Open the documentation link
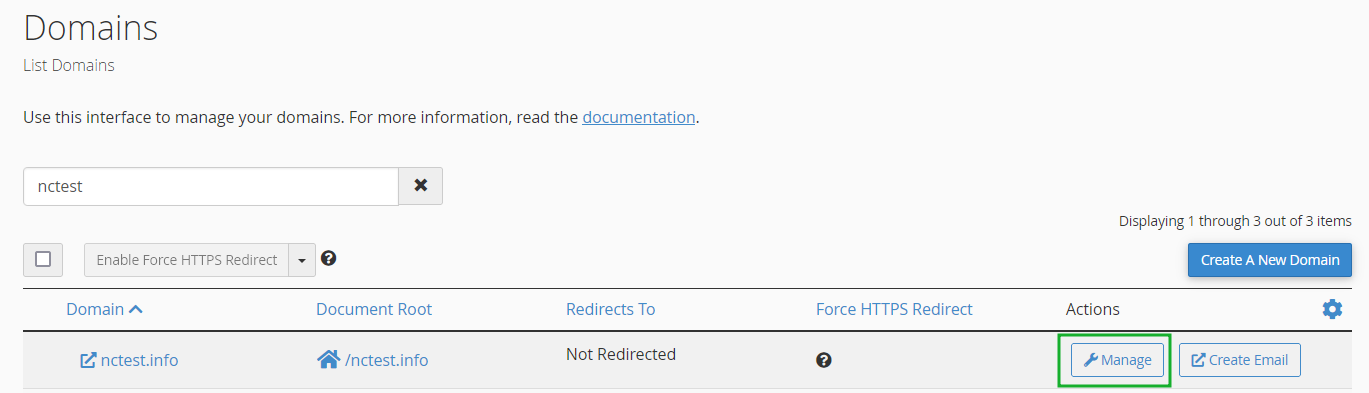Screen dimensions: 1369x393 click(639, 117)
